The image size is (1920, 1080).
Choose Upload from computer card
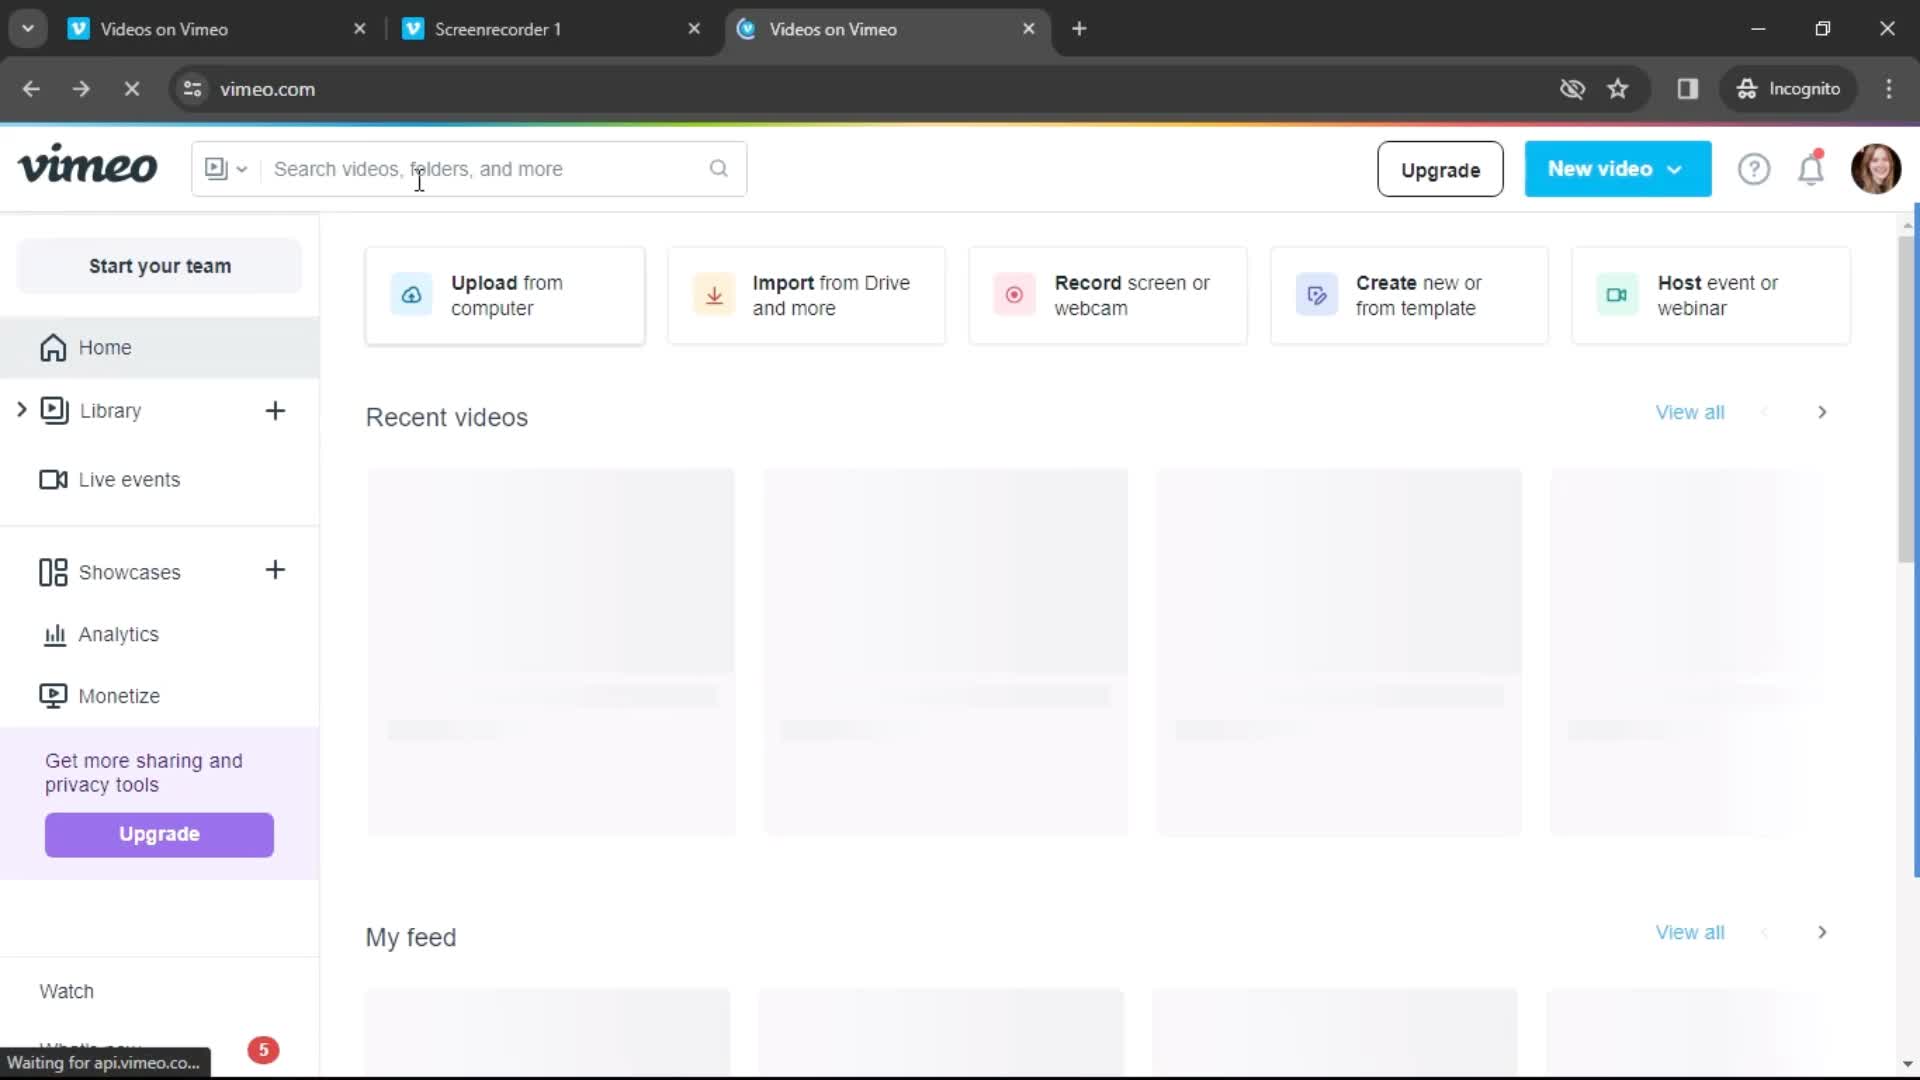coord(505,295)
